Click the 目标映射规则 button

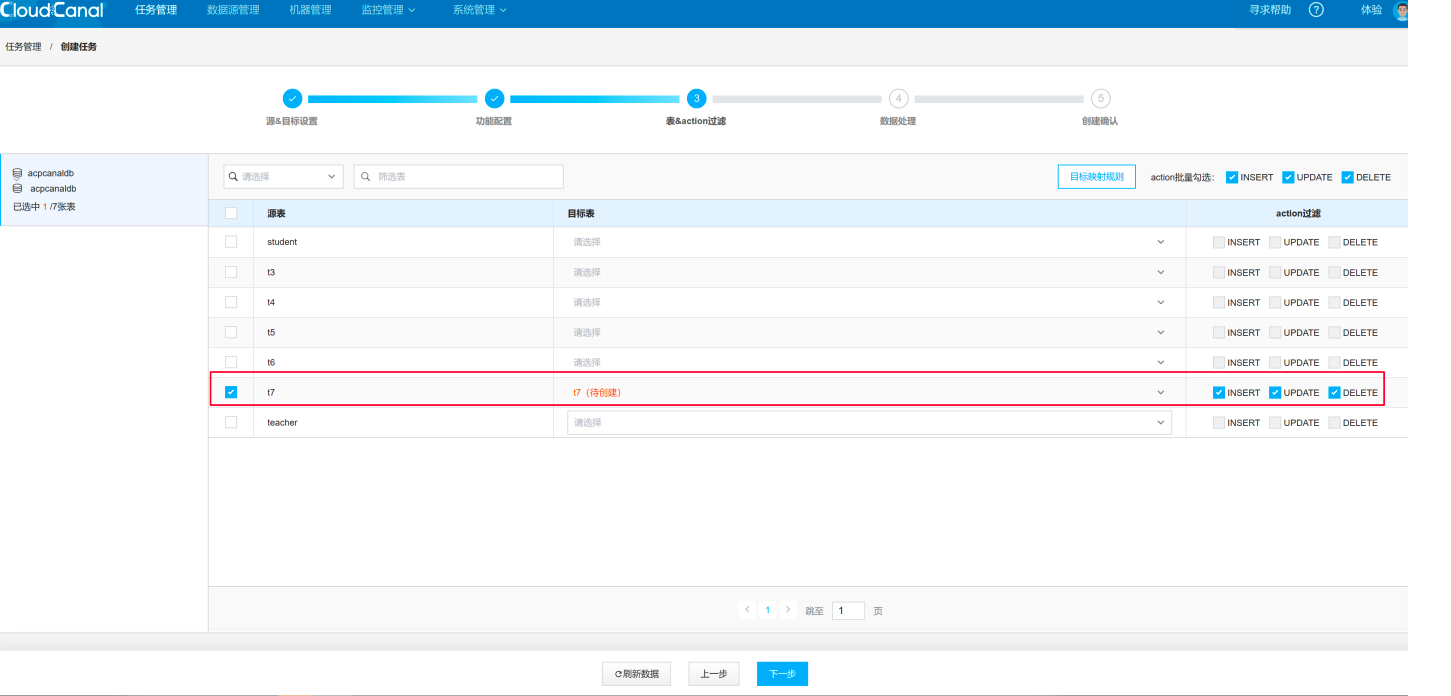click(x=1097, y=177)
